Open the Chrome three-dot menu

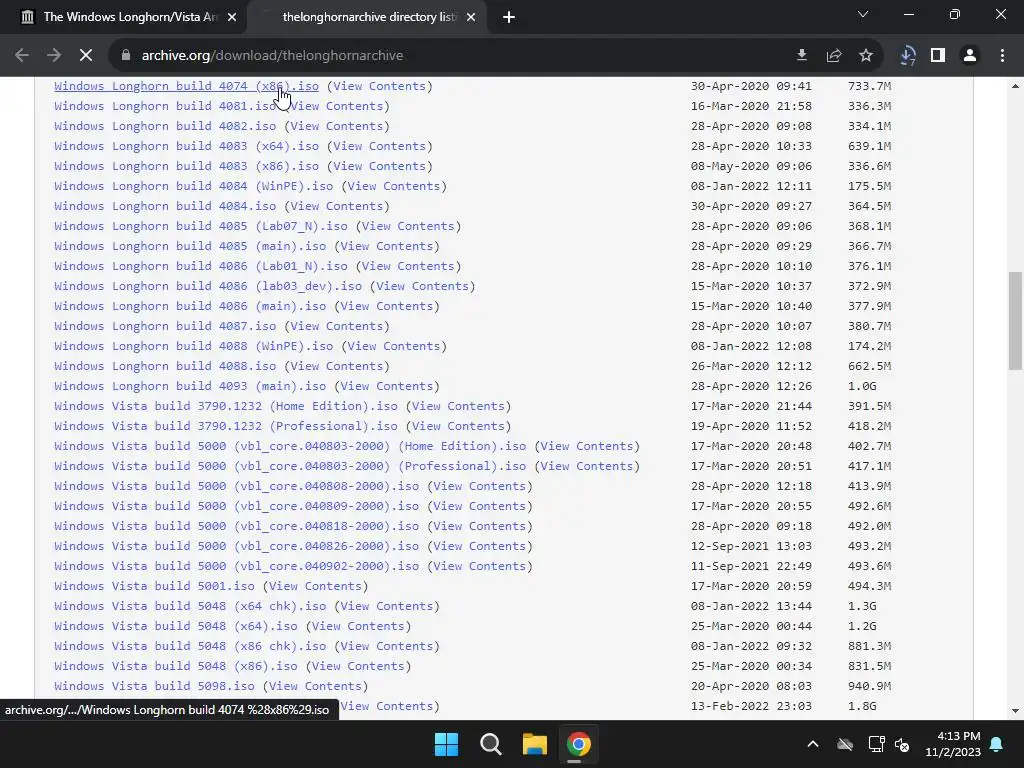[x=1002, y=56]
